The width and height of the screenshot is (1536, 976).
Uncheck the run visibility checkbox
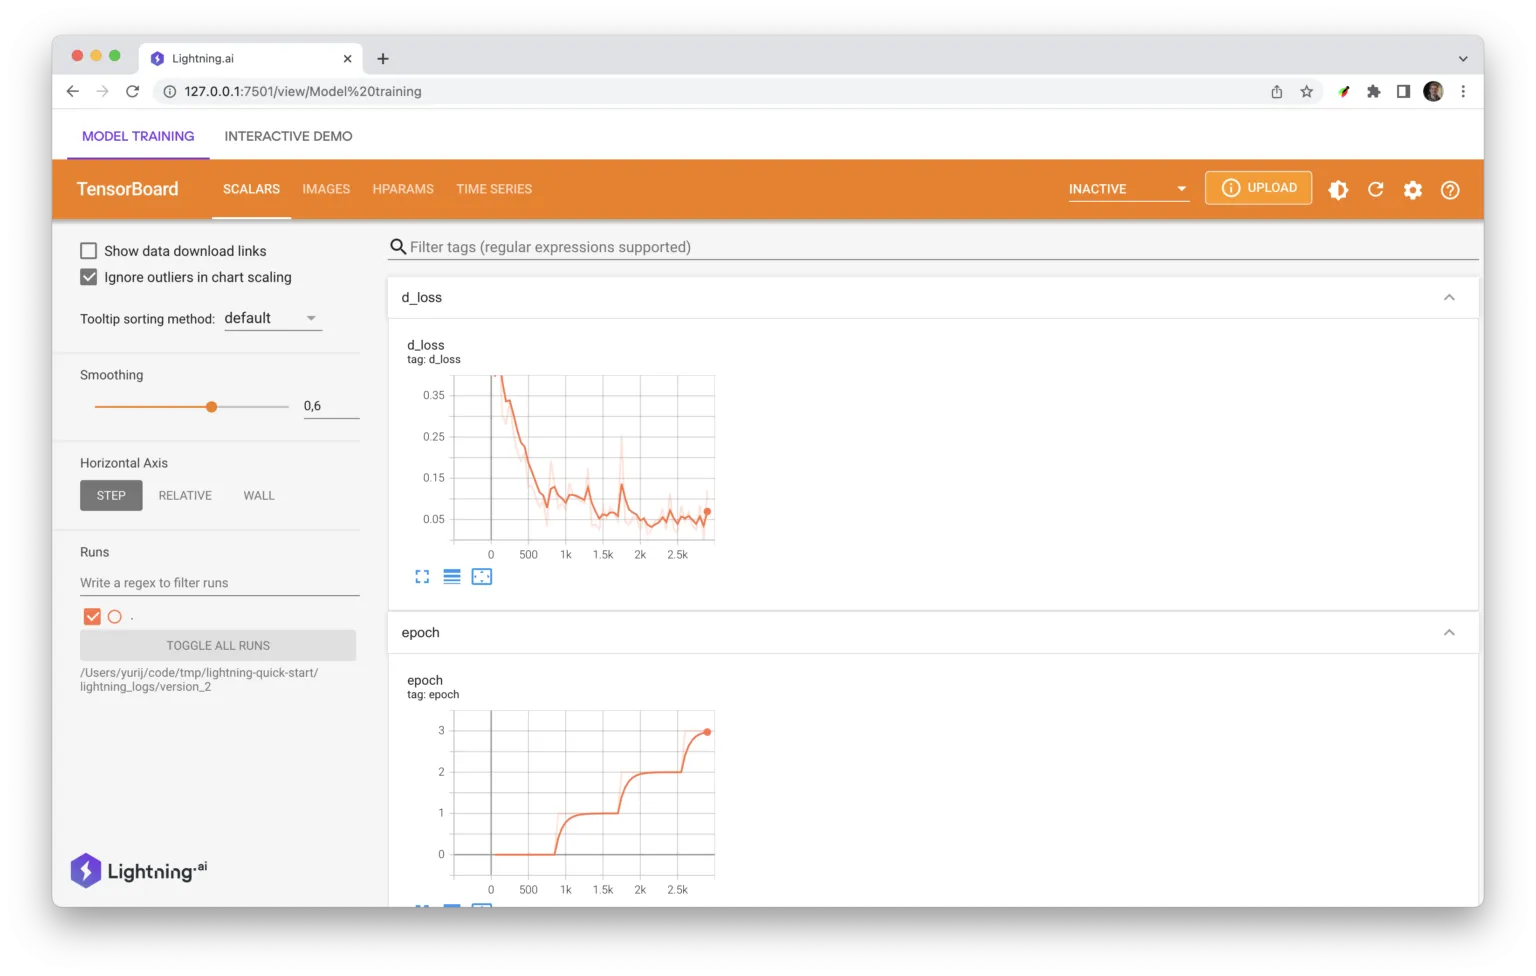coord(93,617)
